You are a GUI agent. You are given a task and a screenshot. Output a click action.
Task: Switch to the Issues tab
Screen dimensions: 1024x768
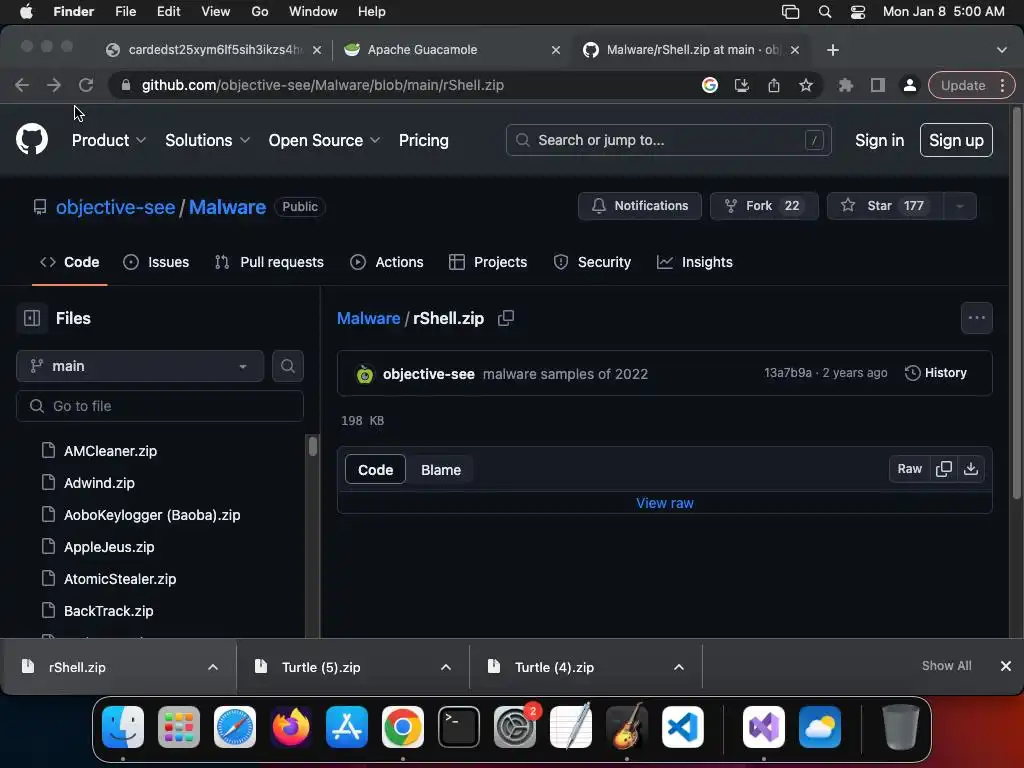[156, 262]
